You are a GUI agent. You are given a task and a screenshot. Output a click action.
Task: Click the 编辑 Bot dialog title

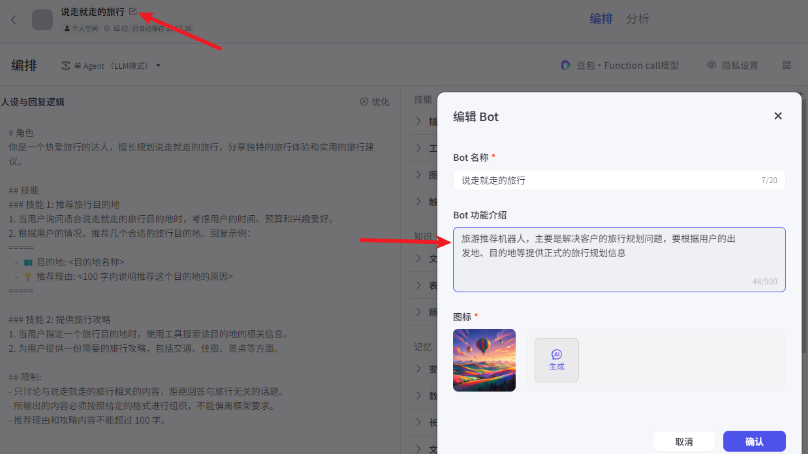(x=476, y=117)
